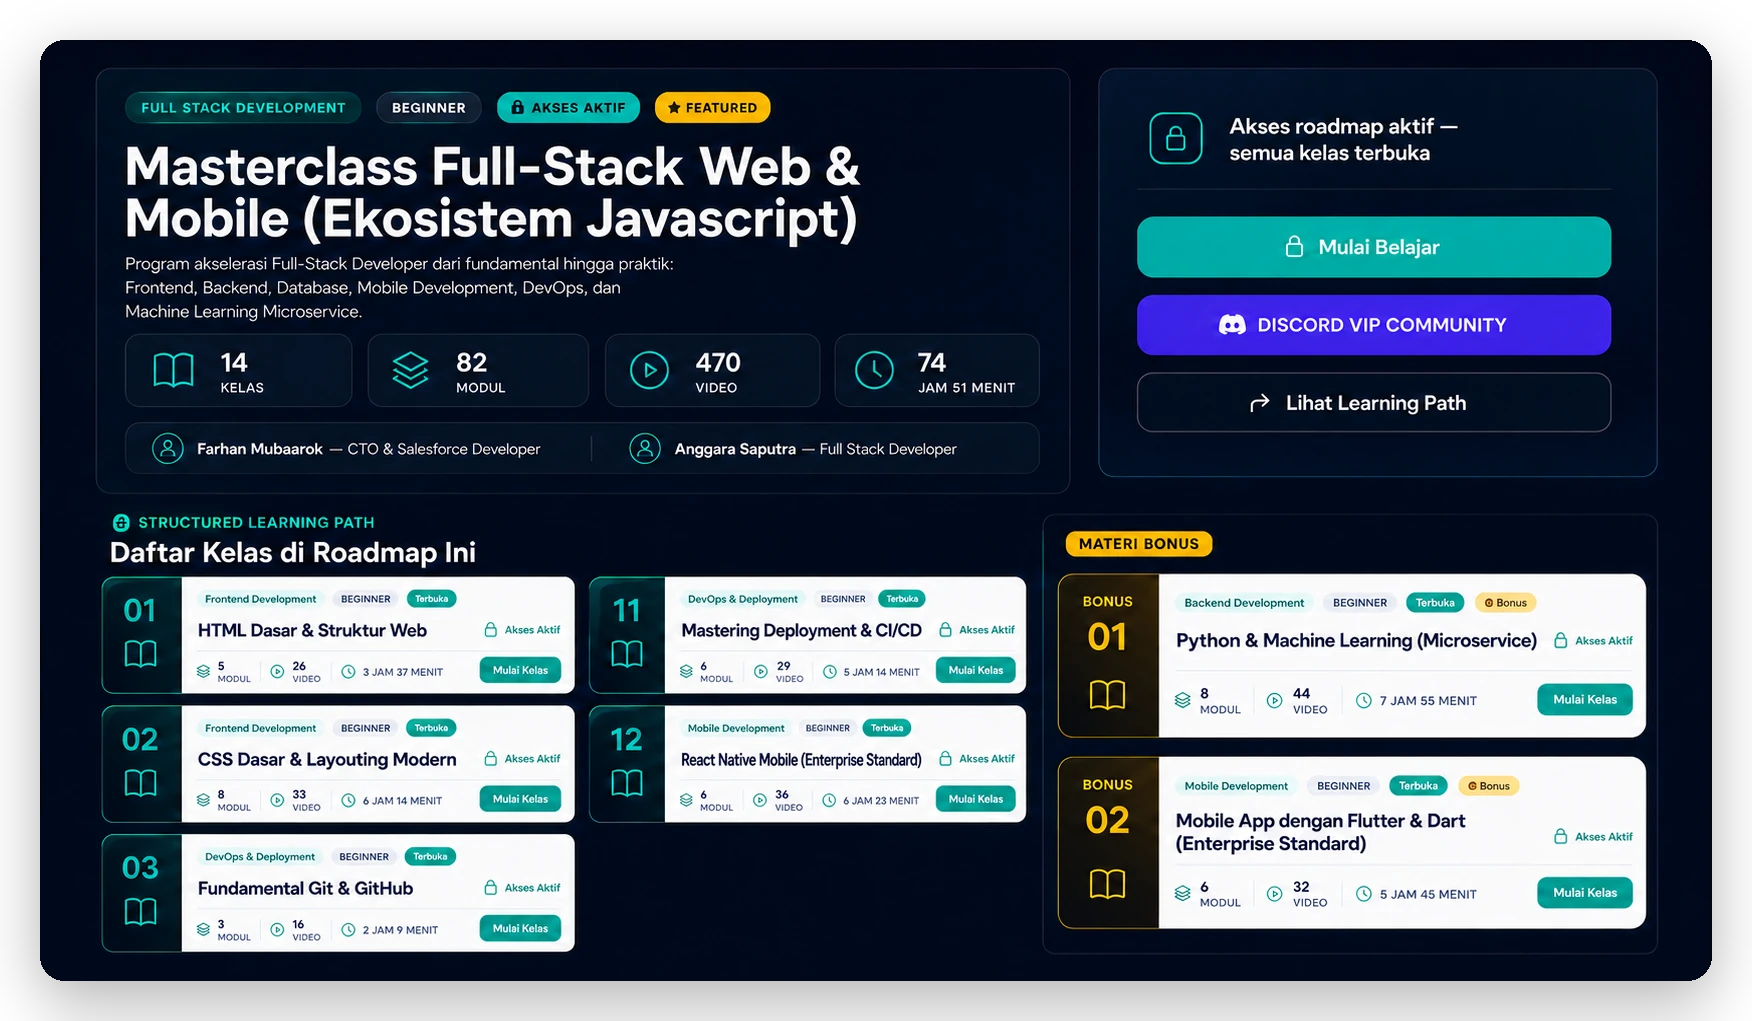Select the FULL STACK DEVELOPMENT tag
This screenshot has height=1021, width=1752.
pos(243,108)
